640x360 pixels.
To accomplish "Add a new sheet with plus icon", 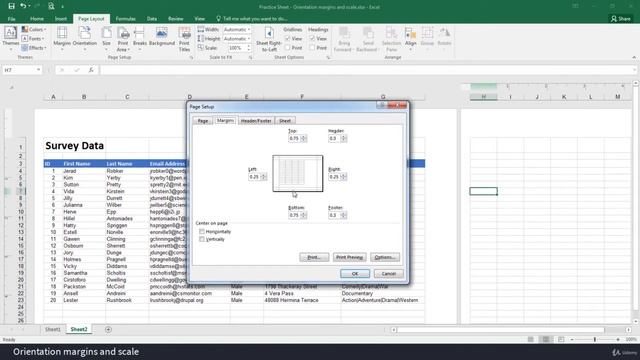I will pos(108,329).
